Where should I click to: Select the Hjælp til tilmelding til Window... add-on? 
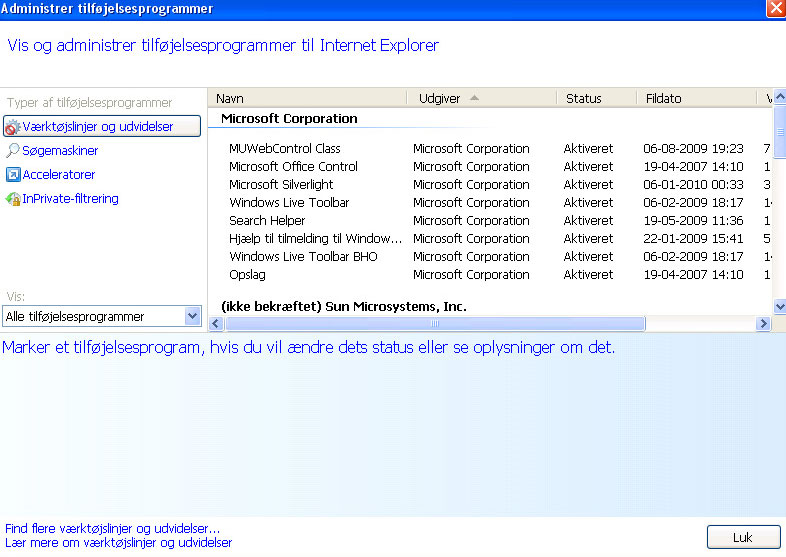tap(315, 239)
